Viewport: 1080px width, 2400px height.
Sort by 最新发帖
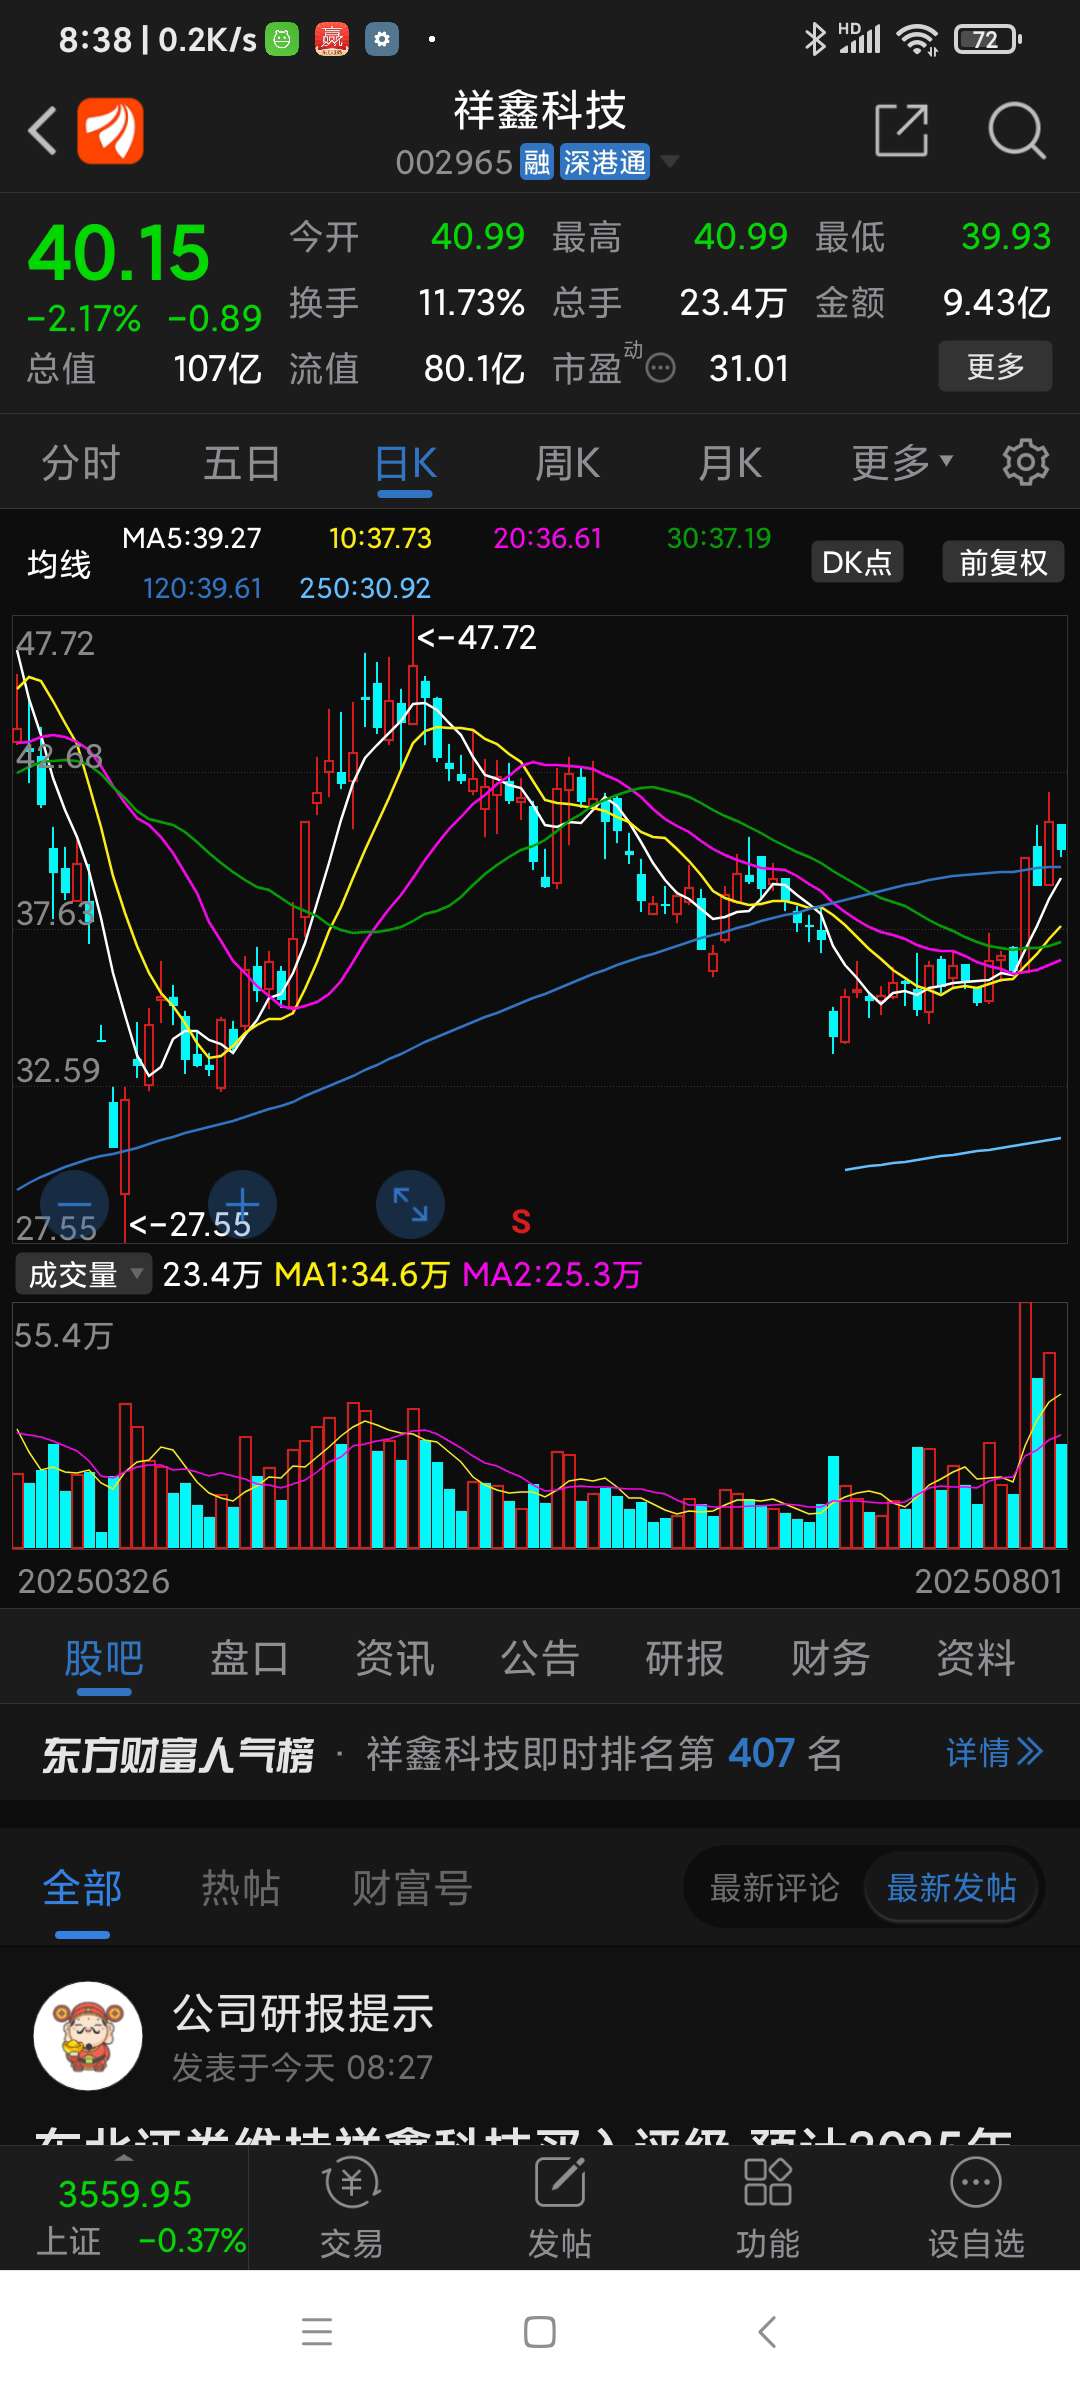coord(952,1888)
